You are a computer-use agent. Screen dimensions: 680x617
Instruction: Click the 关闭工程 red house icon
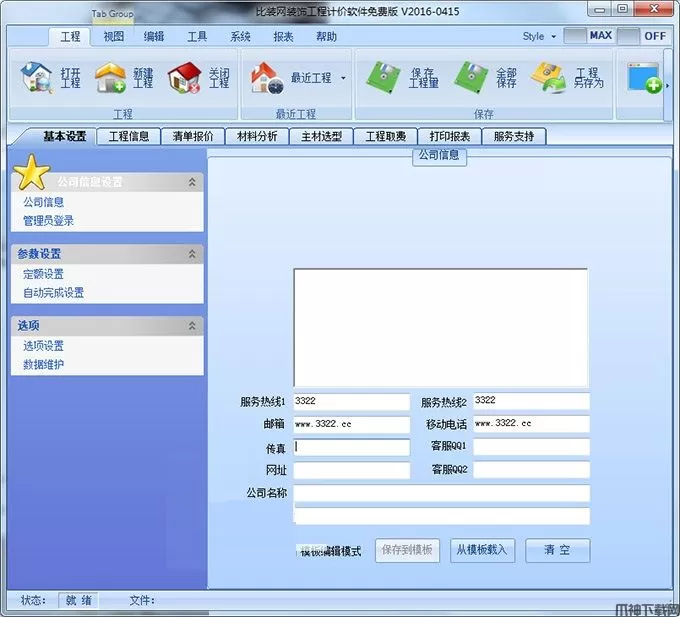(x=184, y=78)
